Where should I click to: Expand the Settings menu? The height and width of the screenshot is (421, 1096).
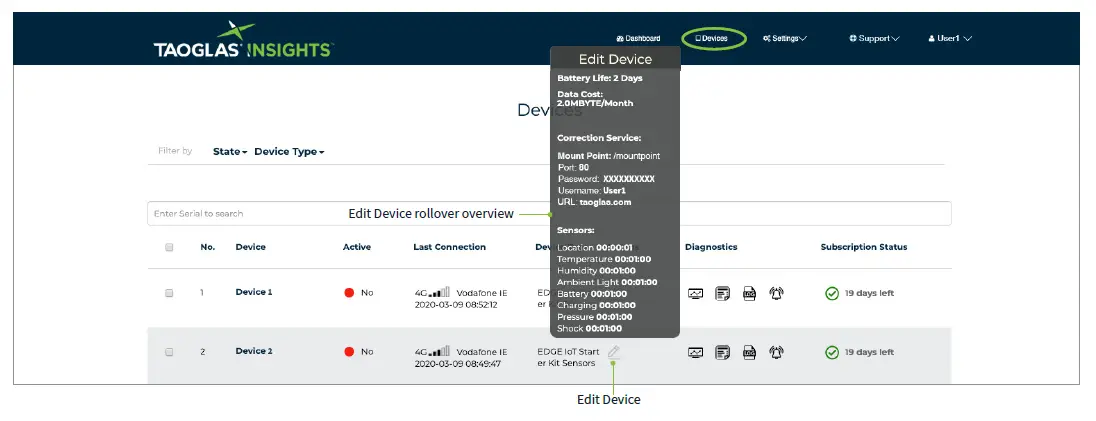(x=785, y=38)
